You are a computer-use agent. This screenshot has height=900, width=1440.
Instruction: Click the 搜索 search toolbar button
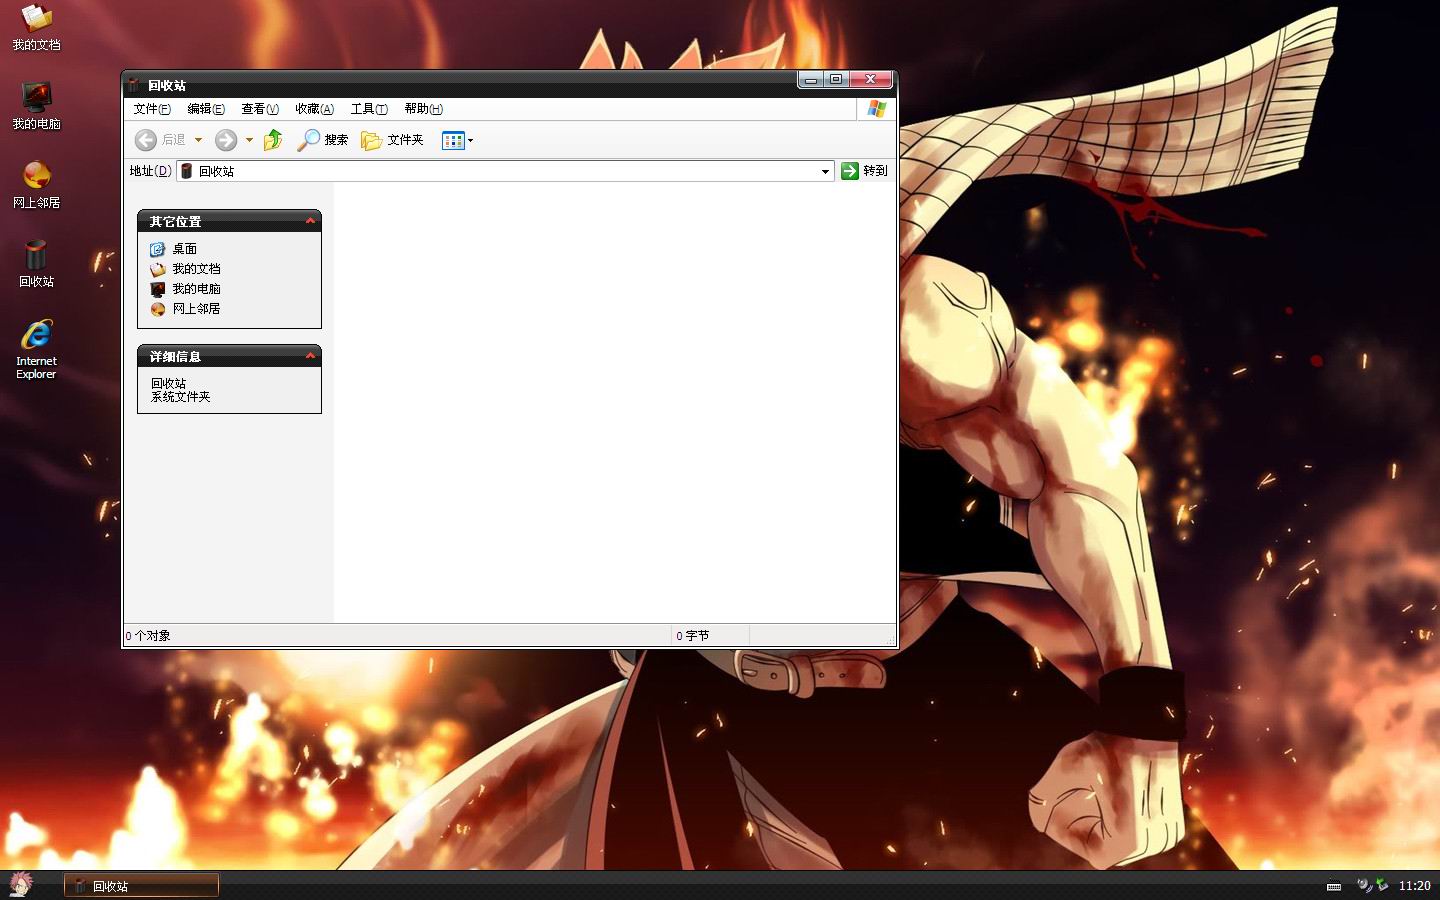coord(322,140)
